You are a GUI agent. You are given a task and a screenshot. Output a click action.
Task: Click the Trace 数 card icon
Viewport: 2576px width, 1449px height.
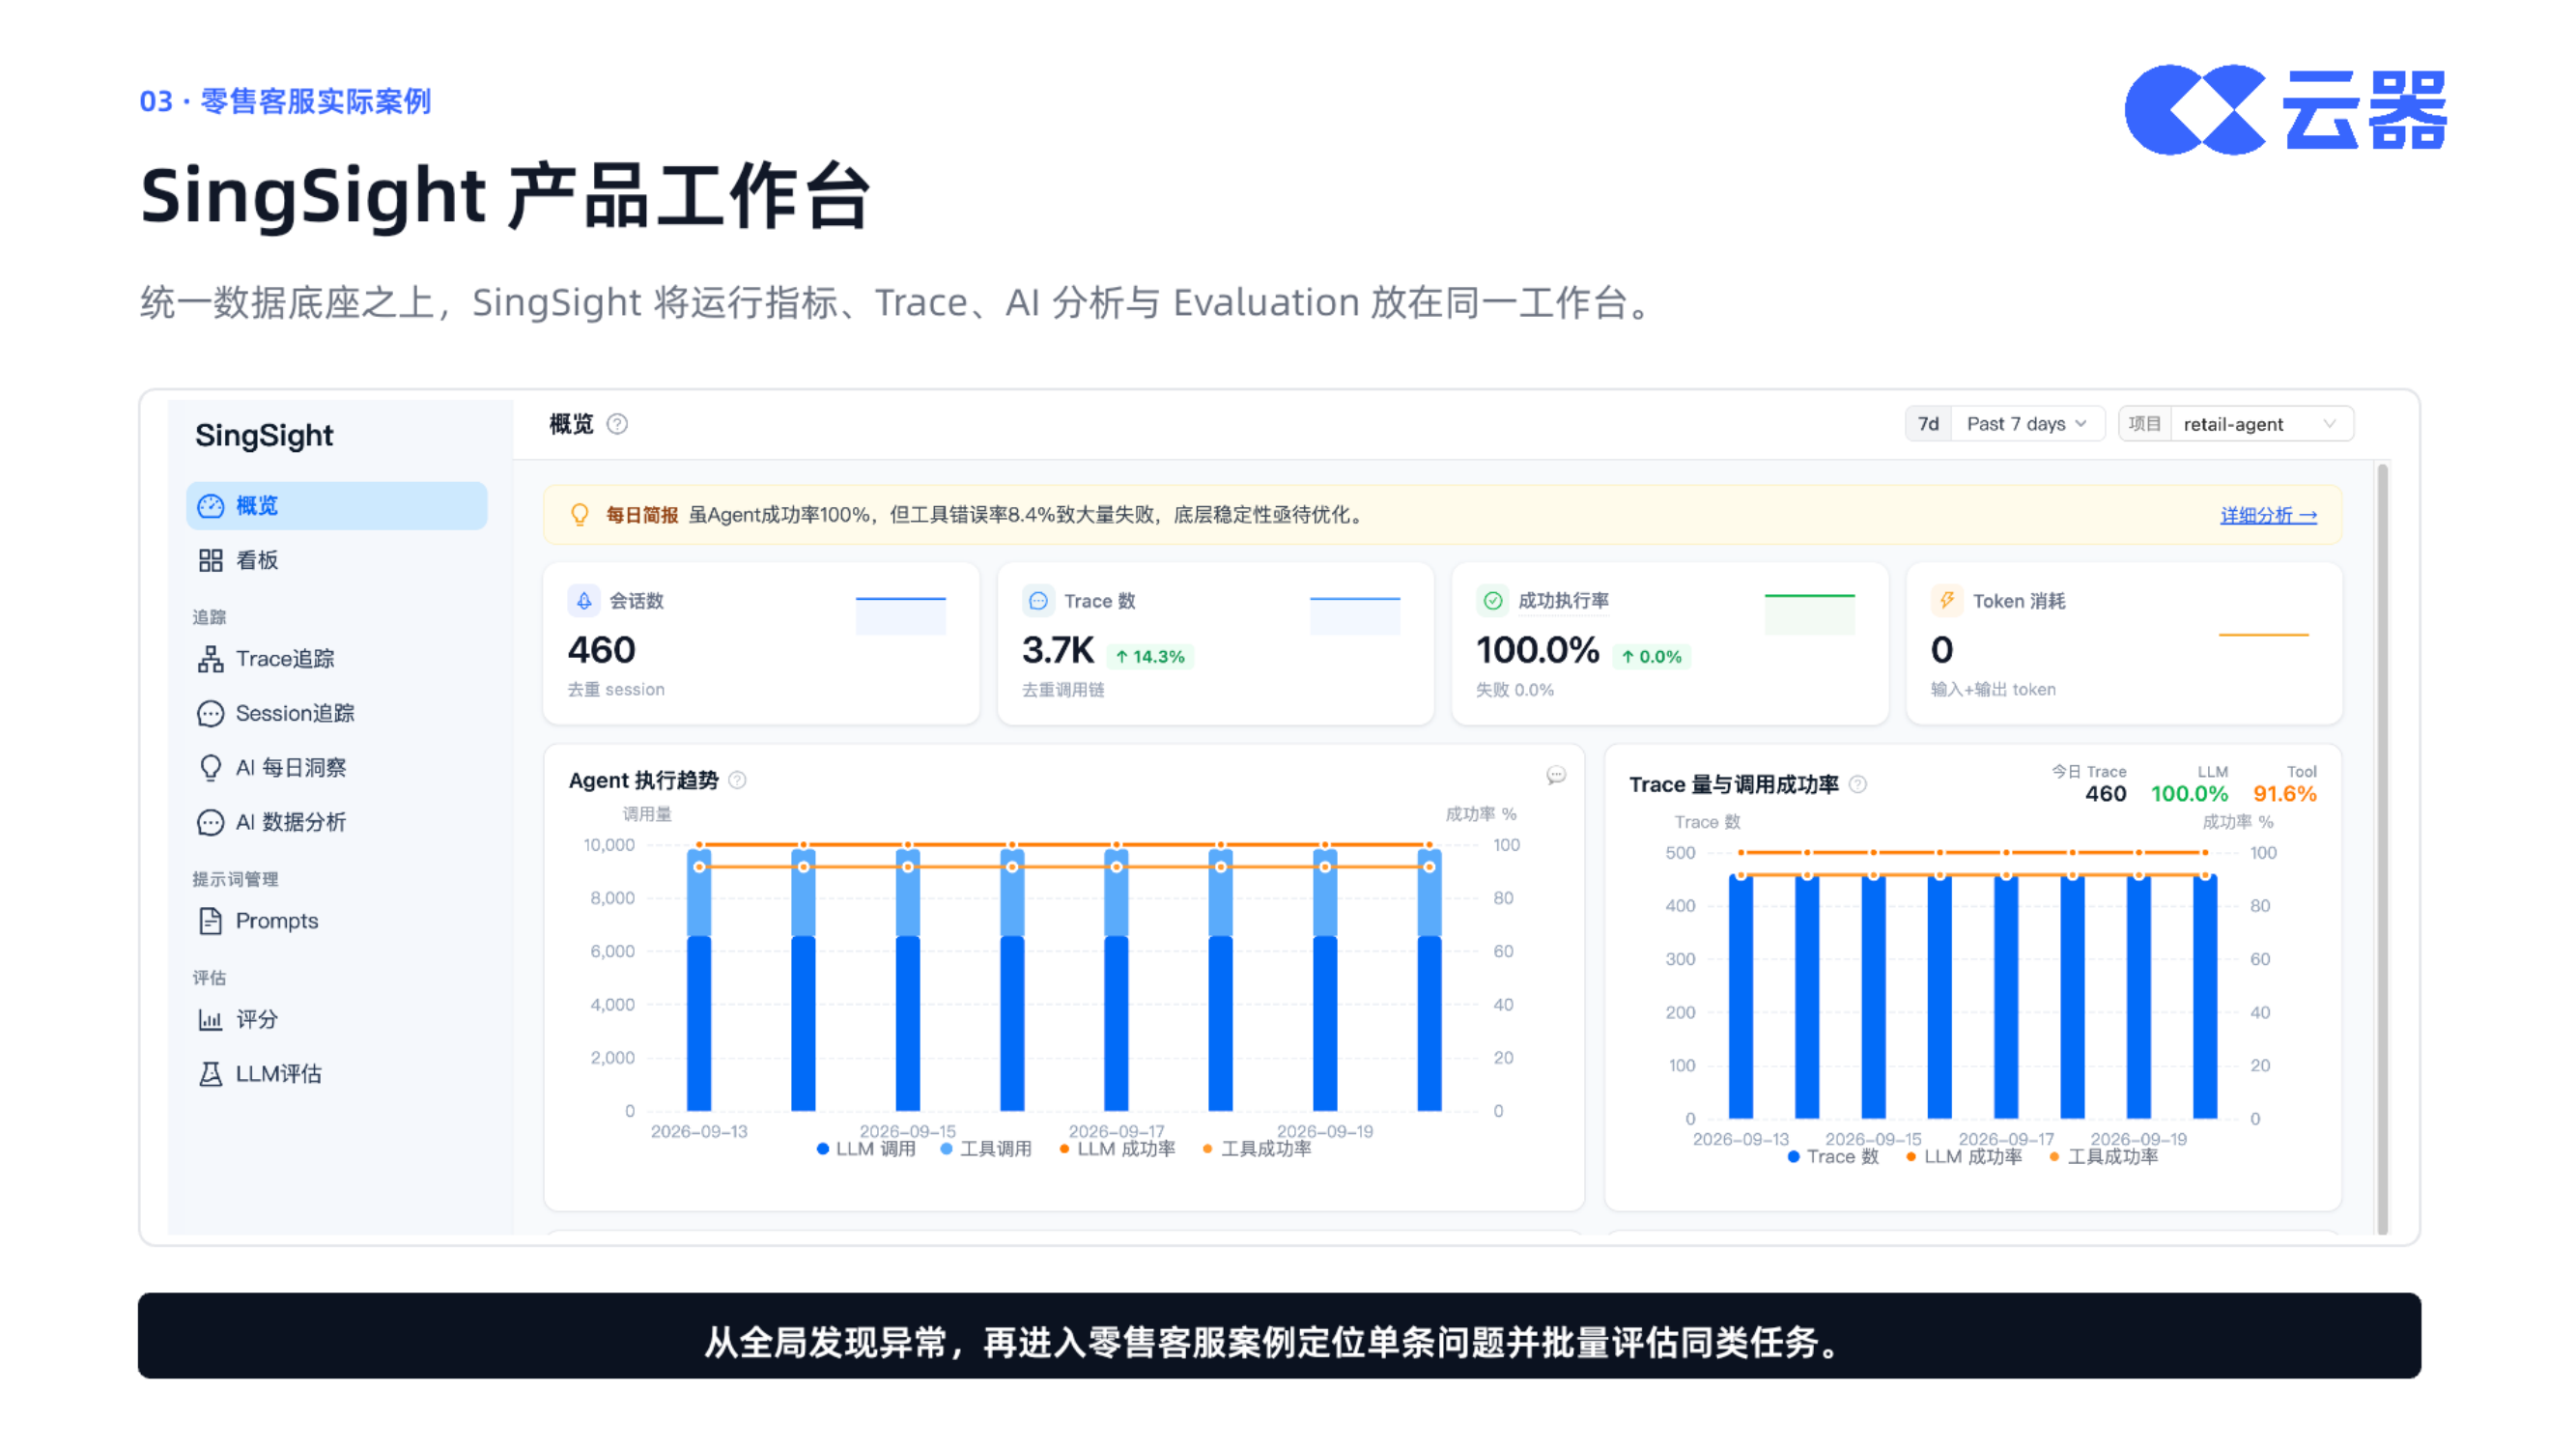1038,600
